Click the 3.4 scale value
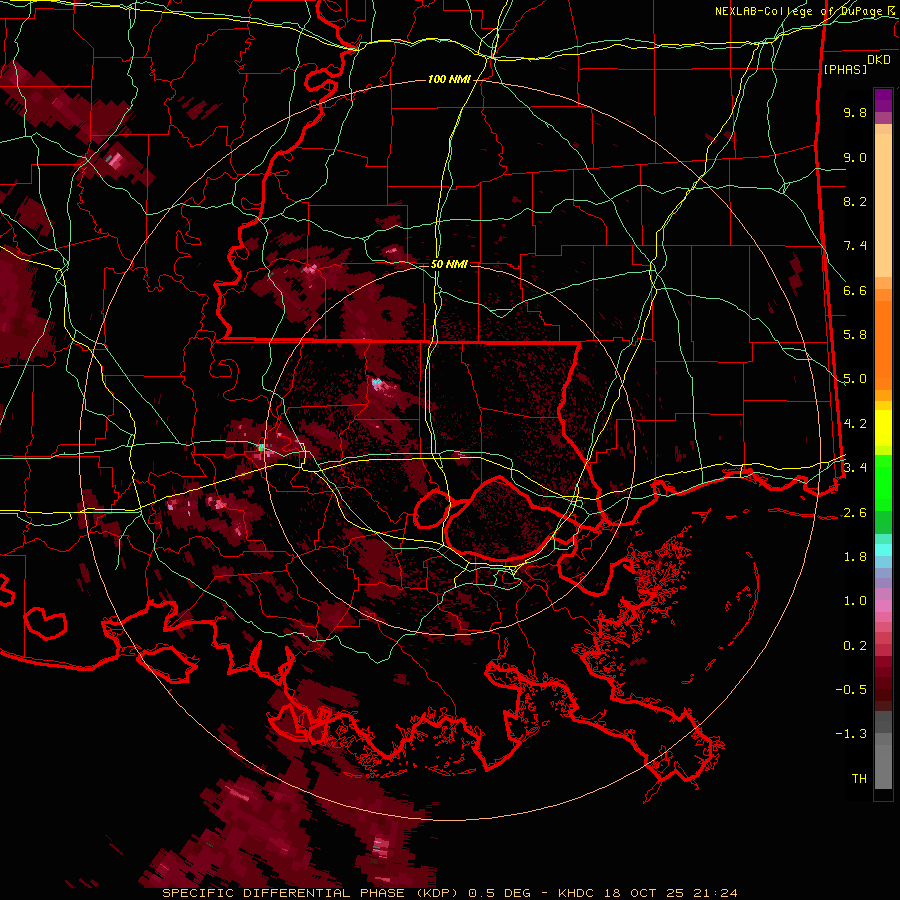 [855, 468]
